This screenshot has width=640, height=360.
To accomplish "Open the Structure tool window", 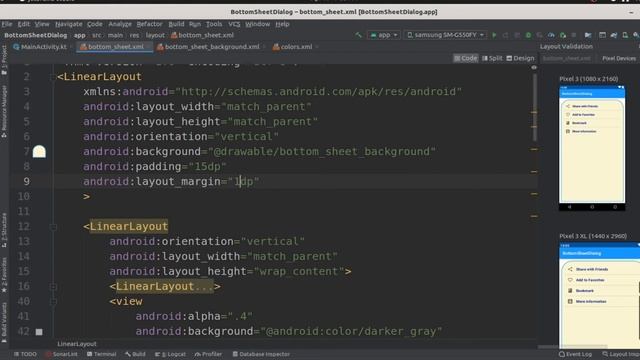I will [4, 230].
